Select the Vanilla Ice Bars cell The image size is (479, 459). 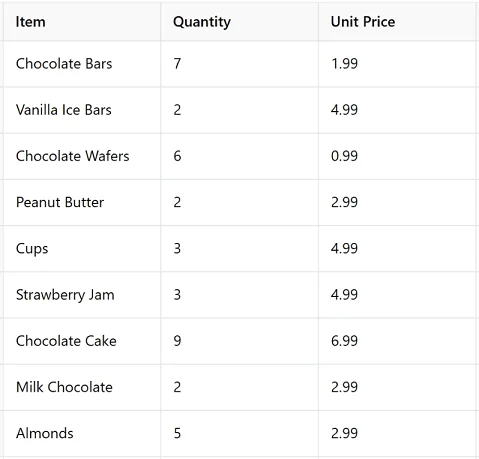coord(82,110)
